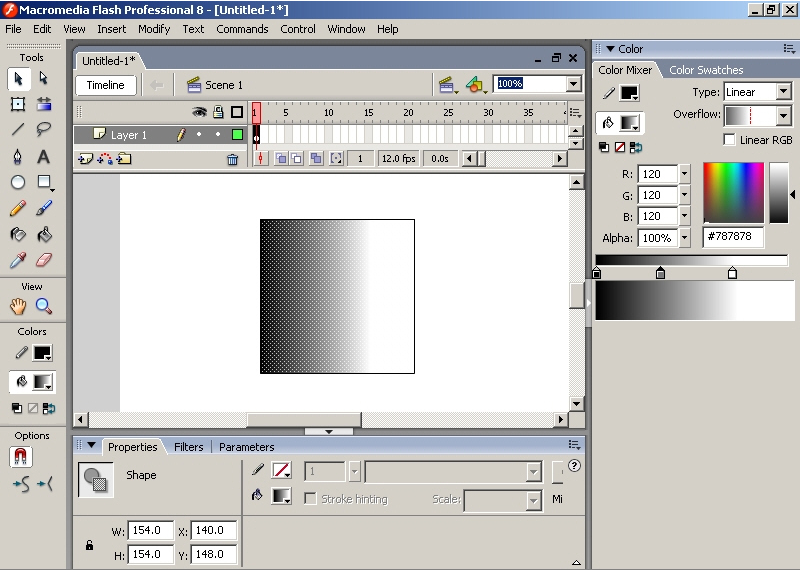The width and height of the screenshot is (805, 572).
Task: Select the Lasso tool
Action: coord(44,129)
